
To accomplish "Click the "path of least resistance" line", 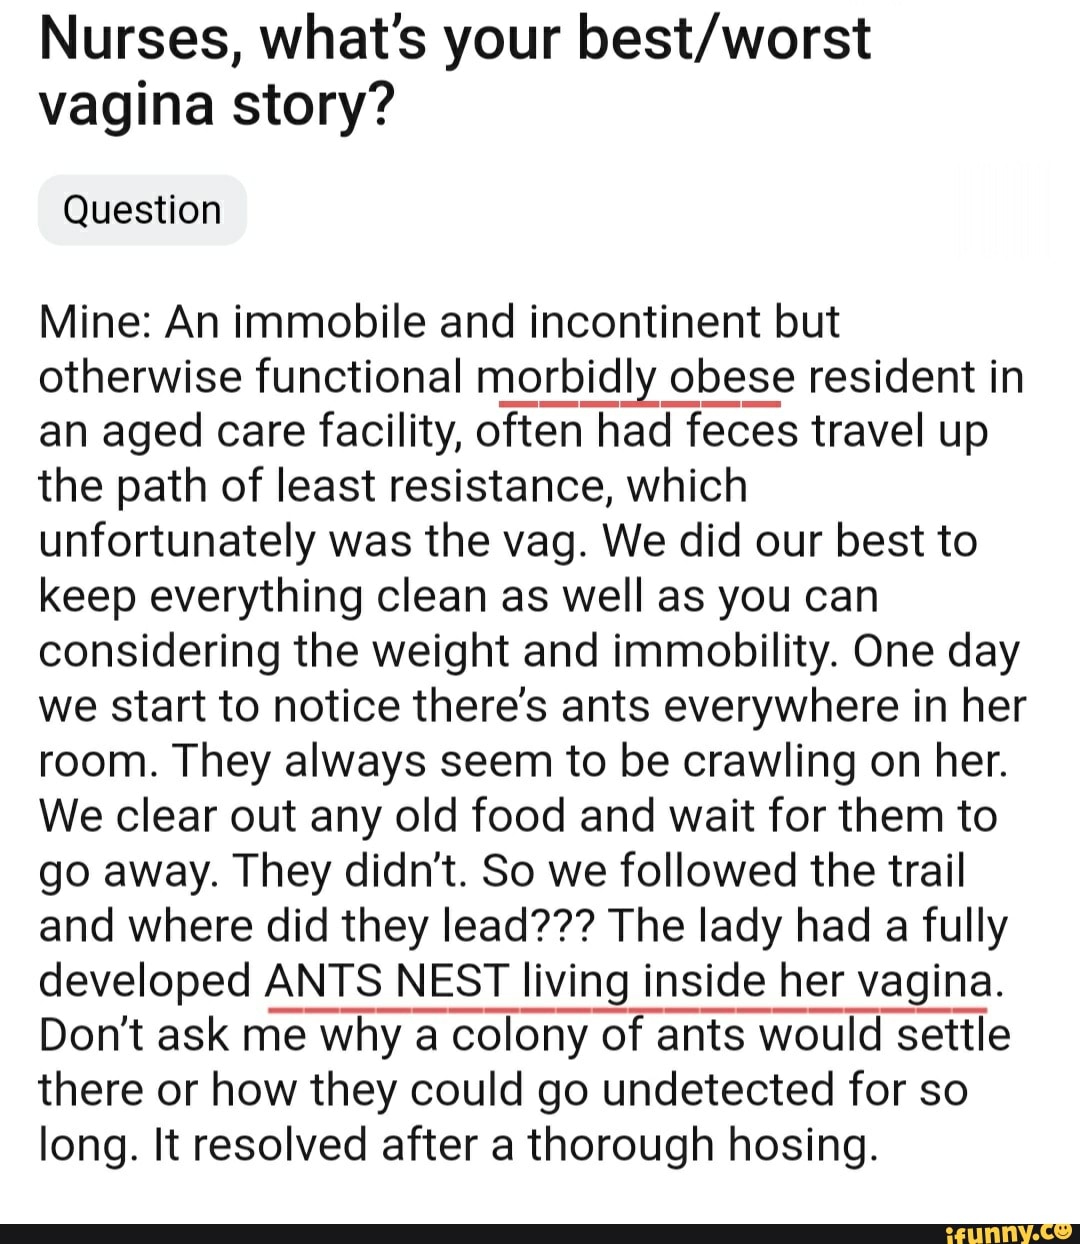I will coord(392,487).
